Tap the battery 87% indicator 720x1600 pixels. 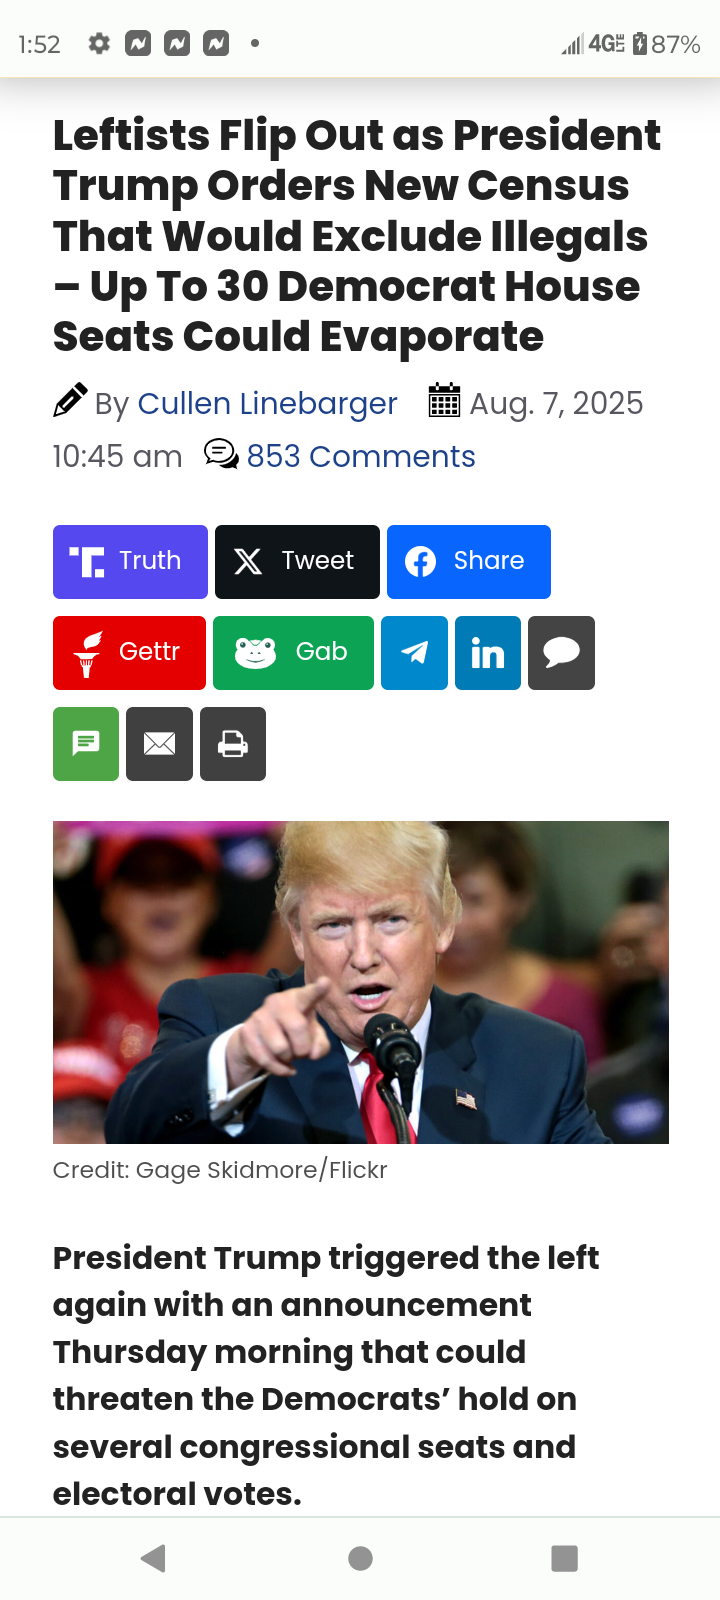click(x=666, y=44)
